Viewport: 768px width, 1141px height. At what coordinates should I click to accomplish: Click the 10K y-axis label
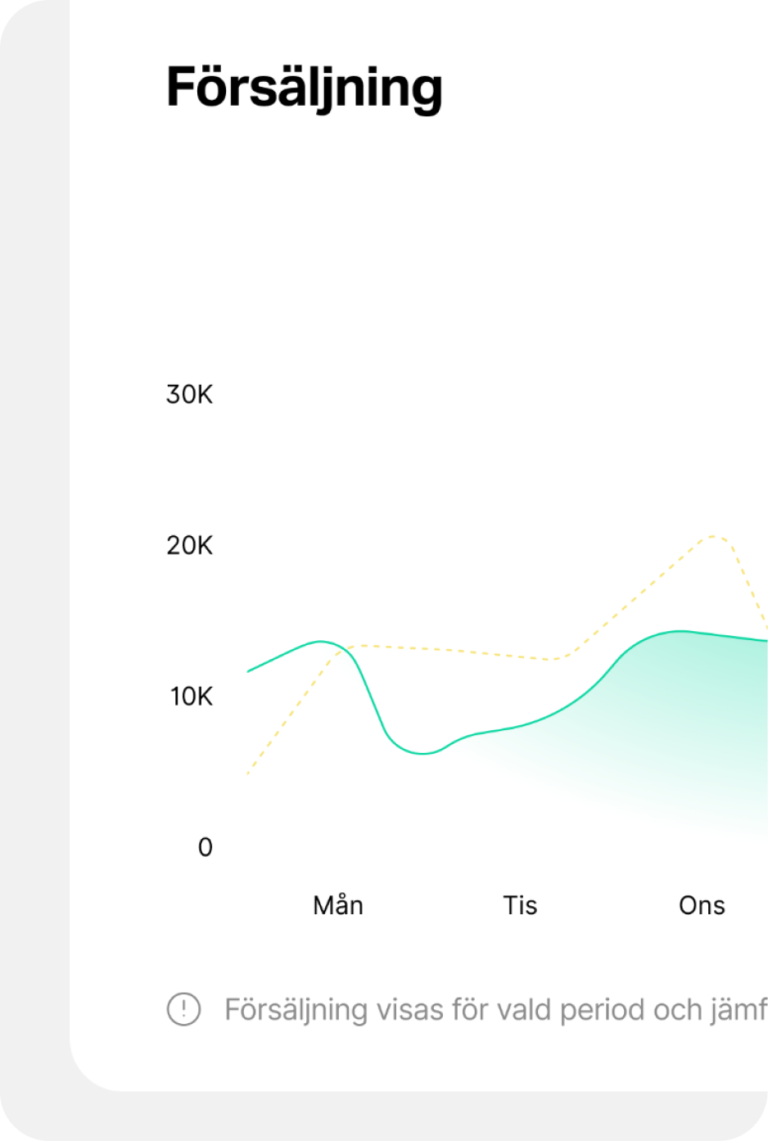[191, 696]
